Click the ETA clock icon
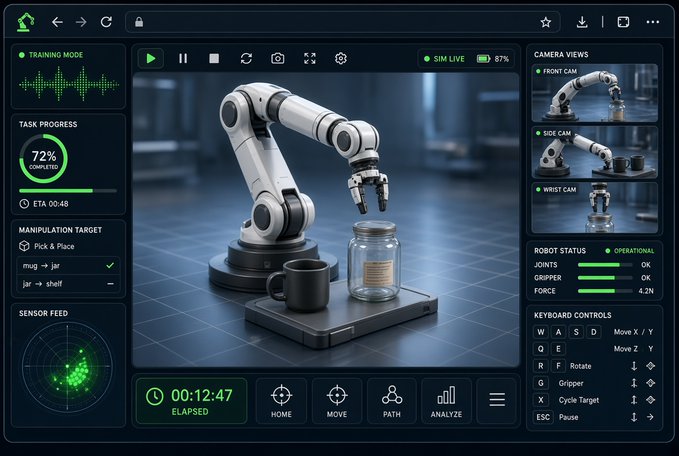Screen dimensions: 679x456 24,204
